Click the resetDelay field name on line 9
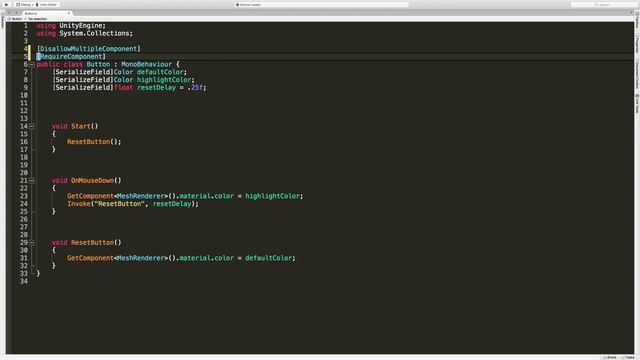The height and width of the screenshot is (360, 640). (156, 87)
